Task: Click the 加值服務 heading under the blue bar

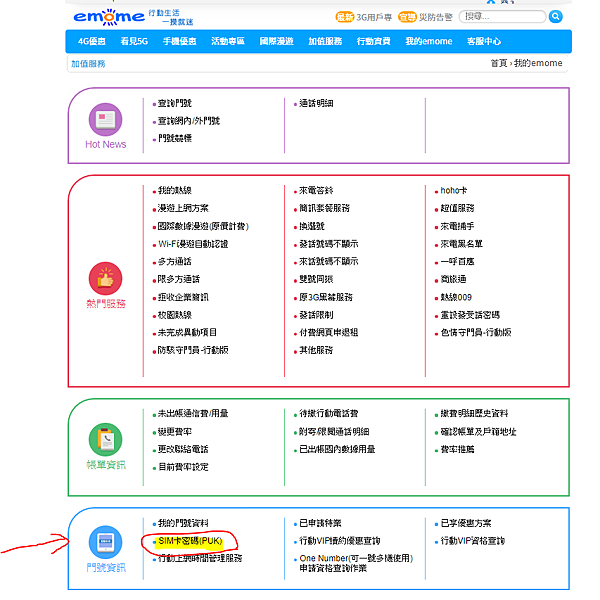Action: point(88,64)
